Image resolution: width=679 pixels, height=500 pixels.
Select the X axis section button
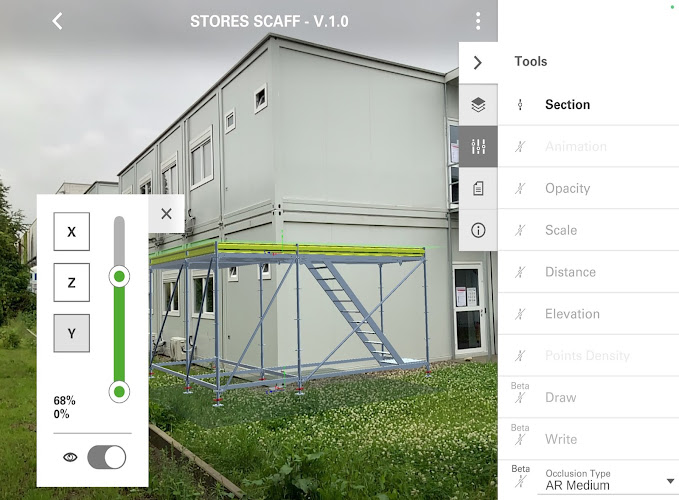[x=71, y=232]
